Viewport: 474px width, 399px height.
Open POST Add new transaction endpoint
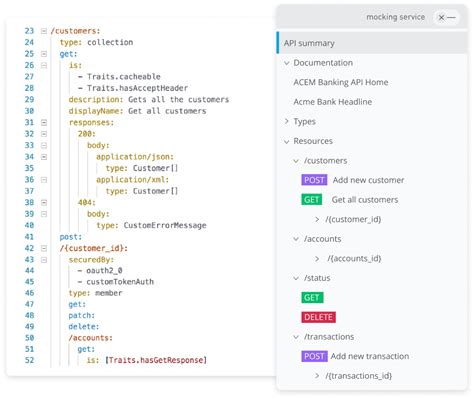click(355, 356)
